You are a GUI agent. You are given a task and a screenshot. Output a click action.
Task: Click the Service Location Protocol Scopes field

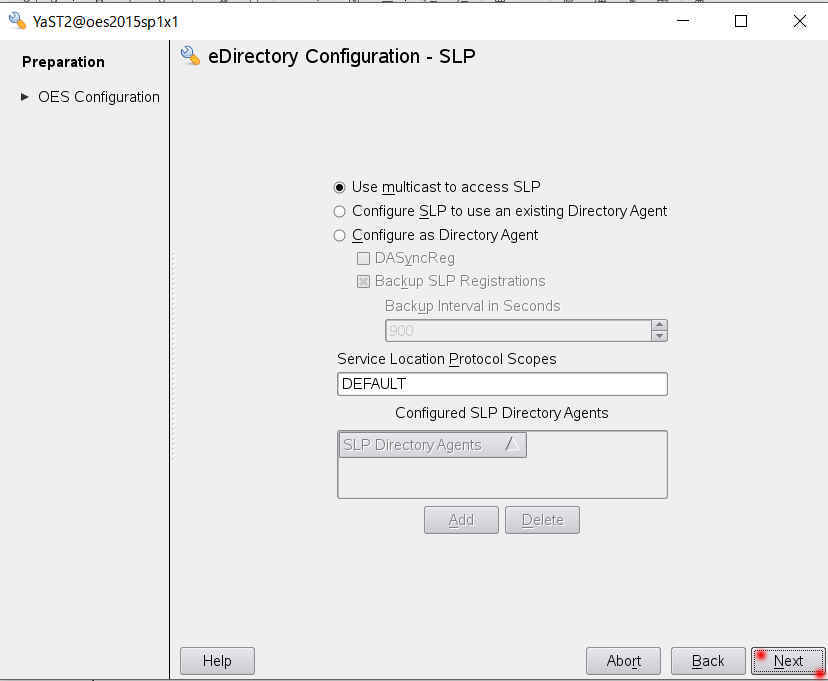pyautogui.click(x=502, y=384)
